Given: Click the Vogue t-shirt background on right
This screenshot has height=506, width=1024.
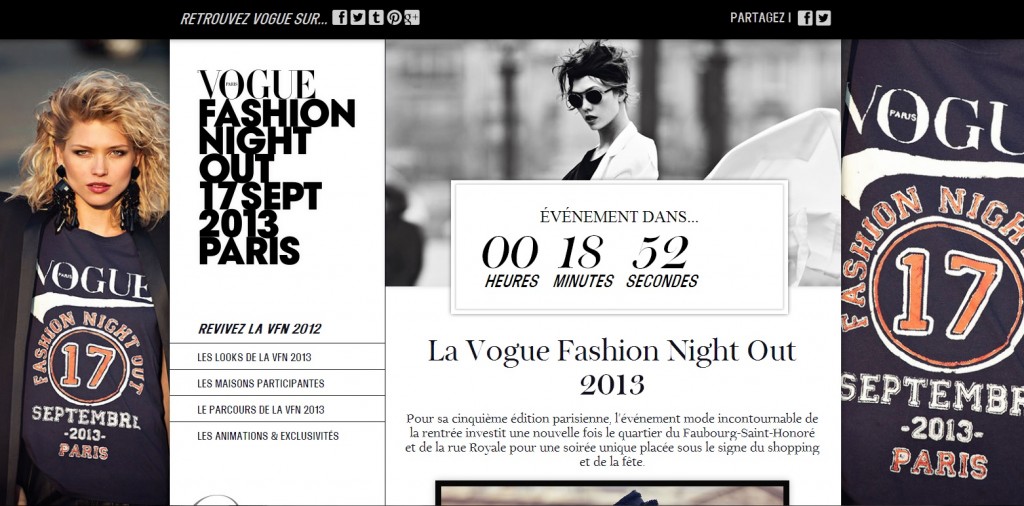Looking at the screenshot, I should coord(933,273).
